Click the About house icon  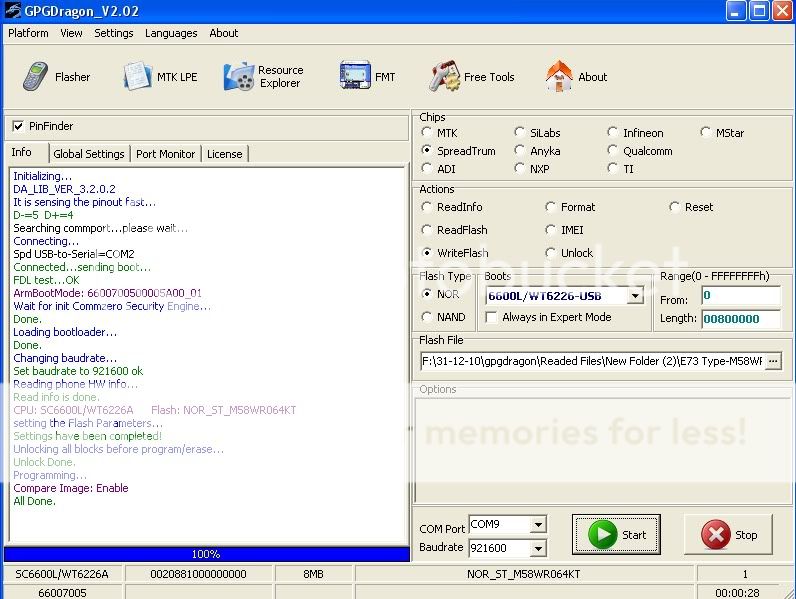coord(559,76)
